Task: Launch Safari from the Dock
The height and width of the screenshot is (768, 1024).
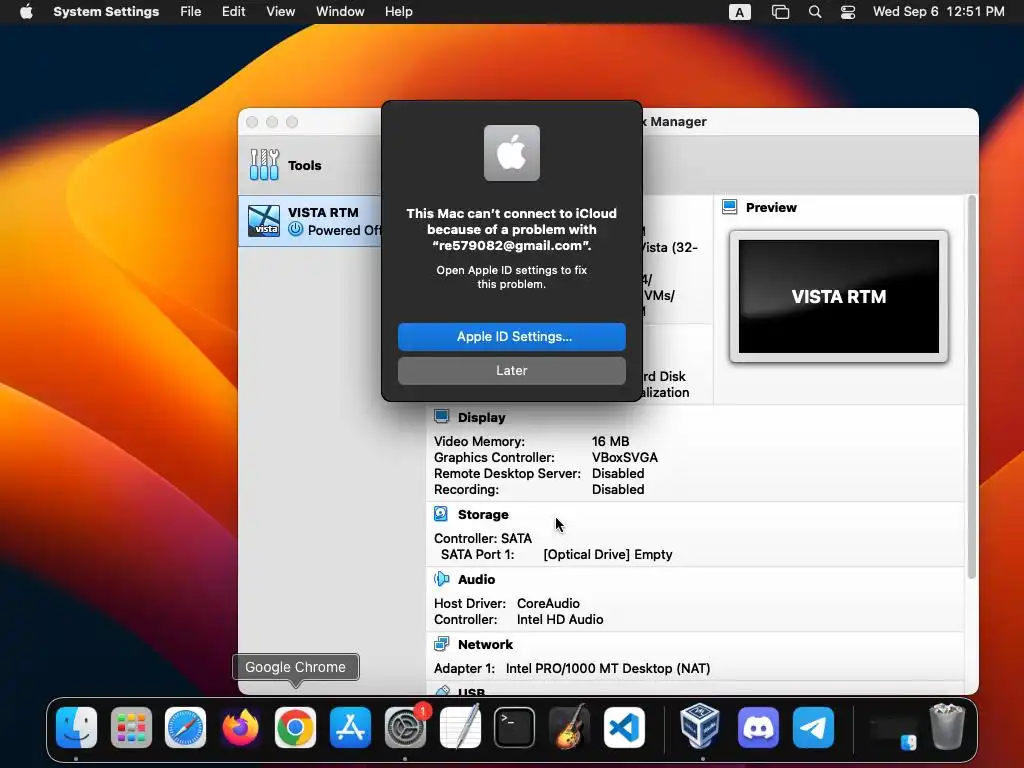Action: click(185, 727)
